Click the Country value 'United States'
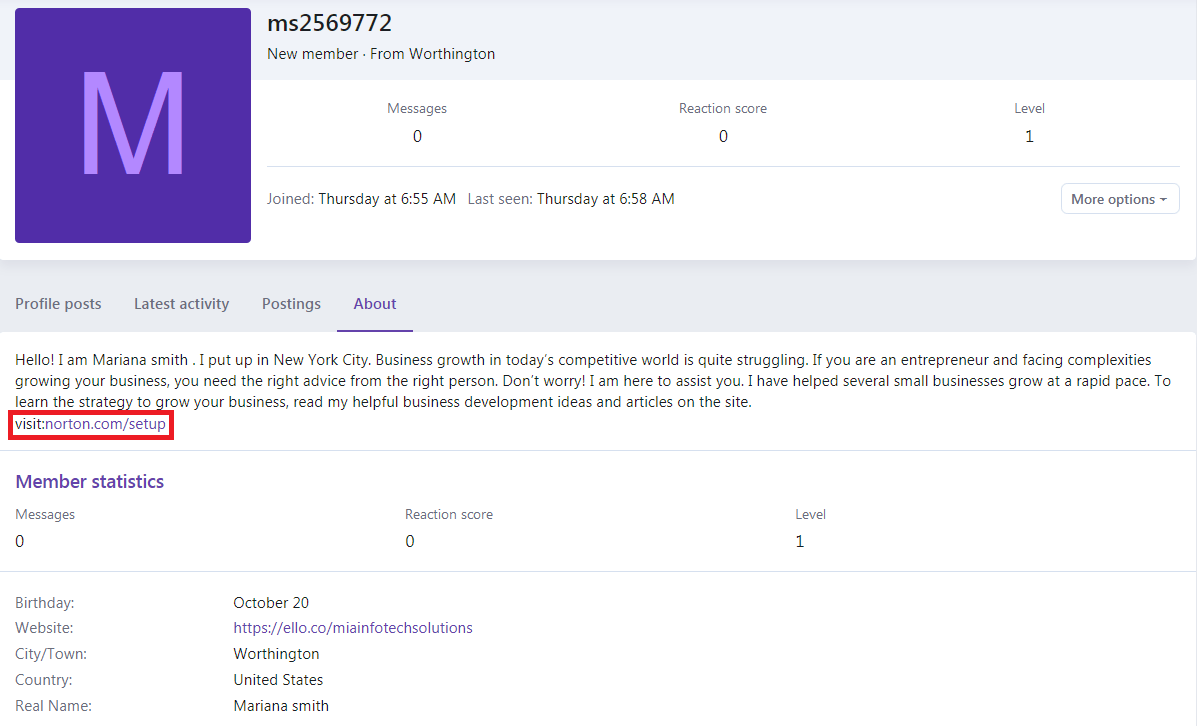The image size is (1197, 726). 278,679
